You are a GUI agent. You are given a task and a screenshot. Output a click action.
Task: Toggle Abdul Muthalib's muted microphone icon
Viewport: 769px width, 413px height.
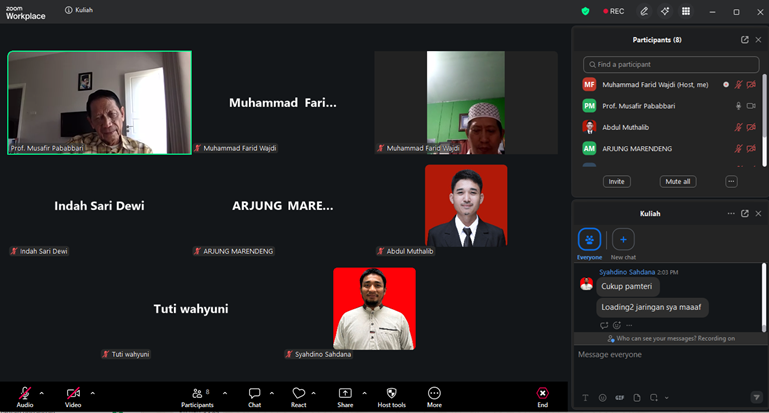(738, 127)
